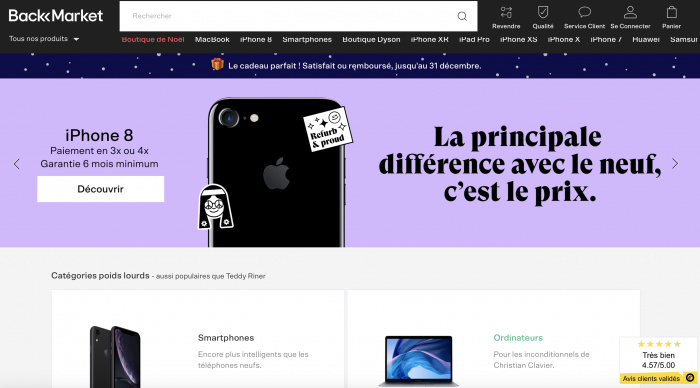The height and width of the screenshot is (388, 700).
Task: Click the 'Très bien 4.57/5.00' rating text
Action: click(658, 360)
